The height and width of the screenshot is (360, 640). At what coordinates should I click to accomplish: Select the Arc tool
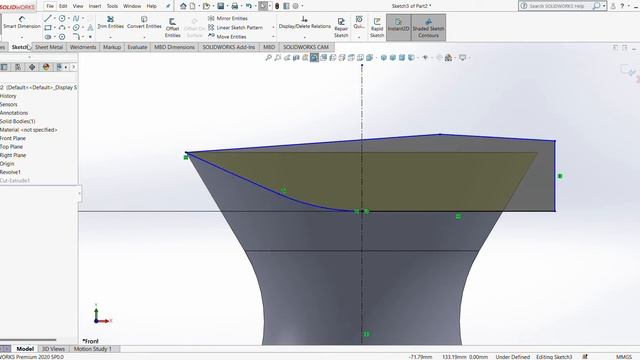pos(62,28)
